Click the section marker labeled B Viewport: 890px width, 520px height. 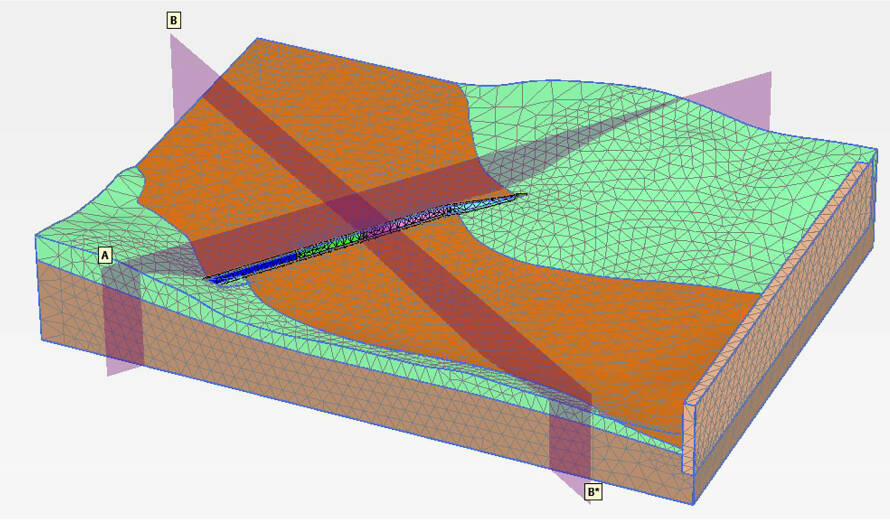tap(174, 21)
